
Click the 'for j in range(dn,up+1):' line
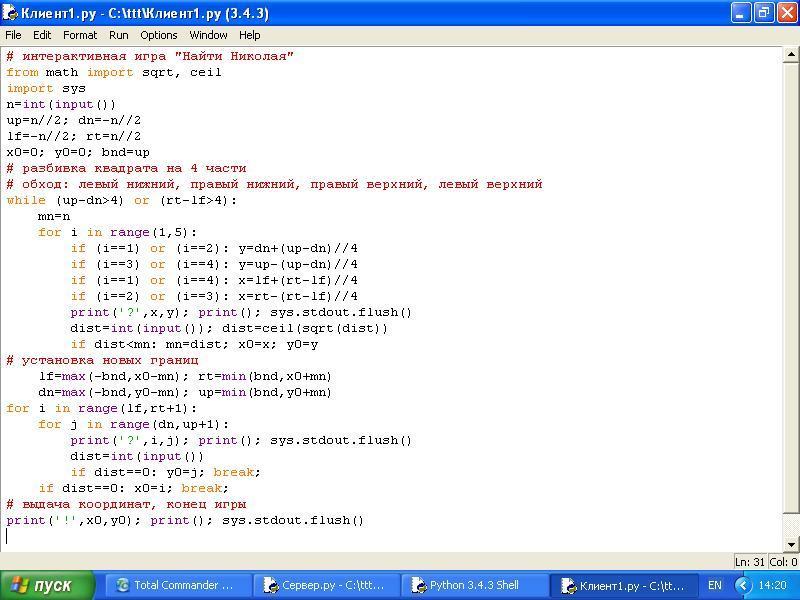coord(134,424)
